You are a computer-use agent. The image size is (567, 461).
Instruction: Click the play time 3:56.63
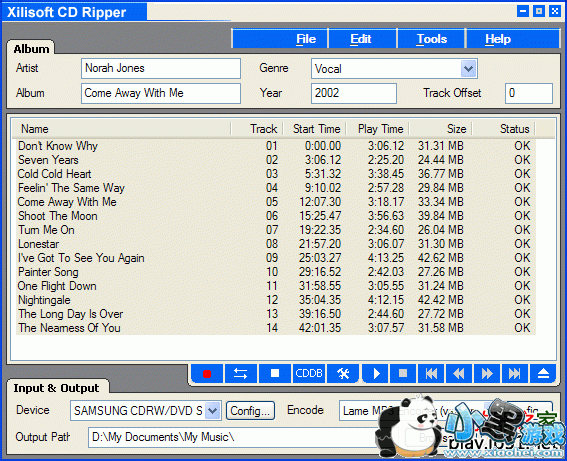386,216
